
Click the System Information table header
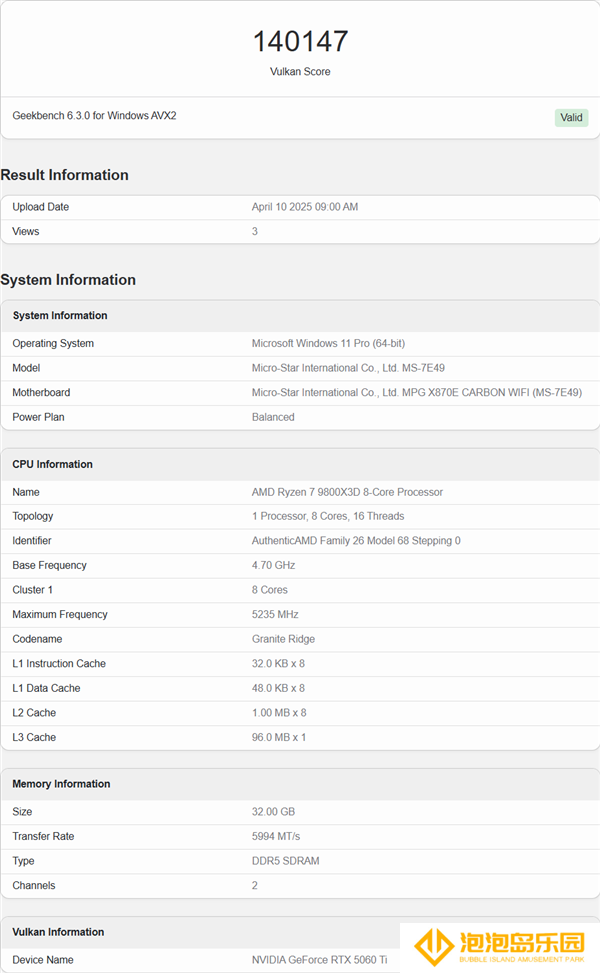[60, 315]
